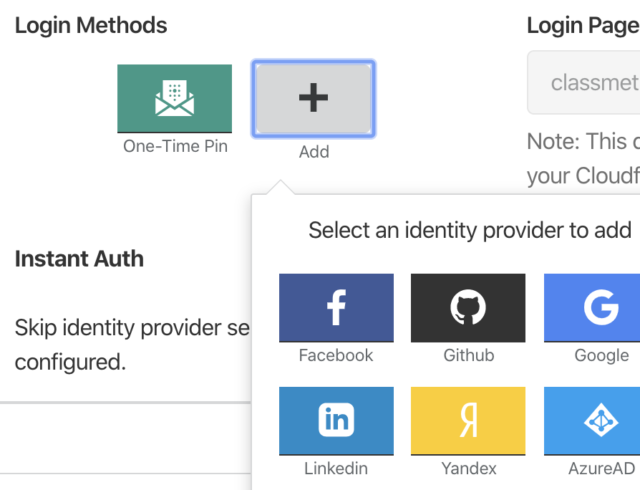Select the Github identity provider tile
Viewport: 640px width, 490px height.
click(x=468, y=308)
